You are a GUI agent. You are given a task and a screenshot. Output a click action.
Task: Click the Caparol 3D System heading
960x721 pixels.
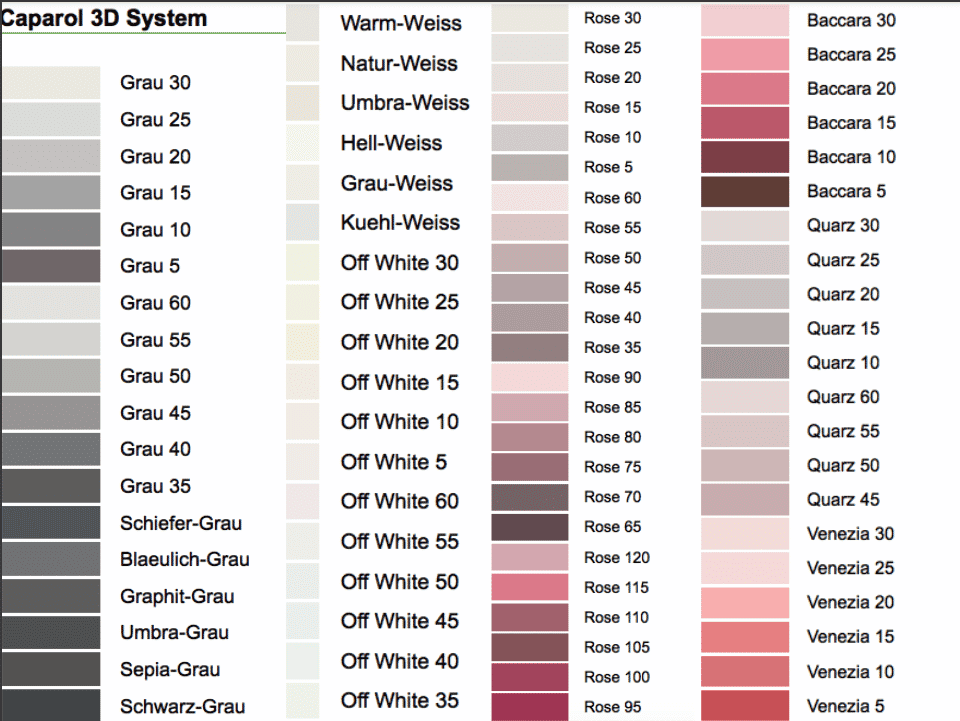tap(104, 18)
